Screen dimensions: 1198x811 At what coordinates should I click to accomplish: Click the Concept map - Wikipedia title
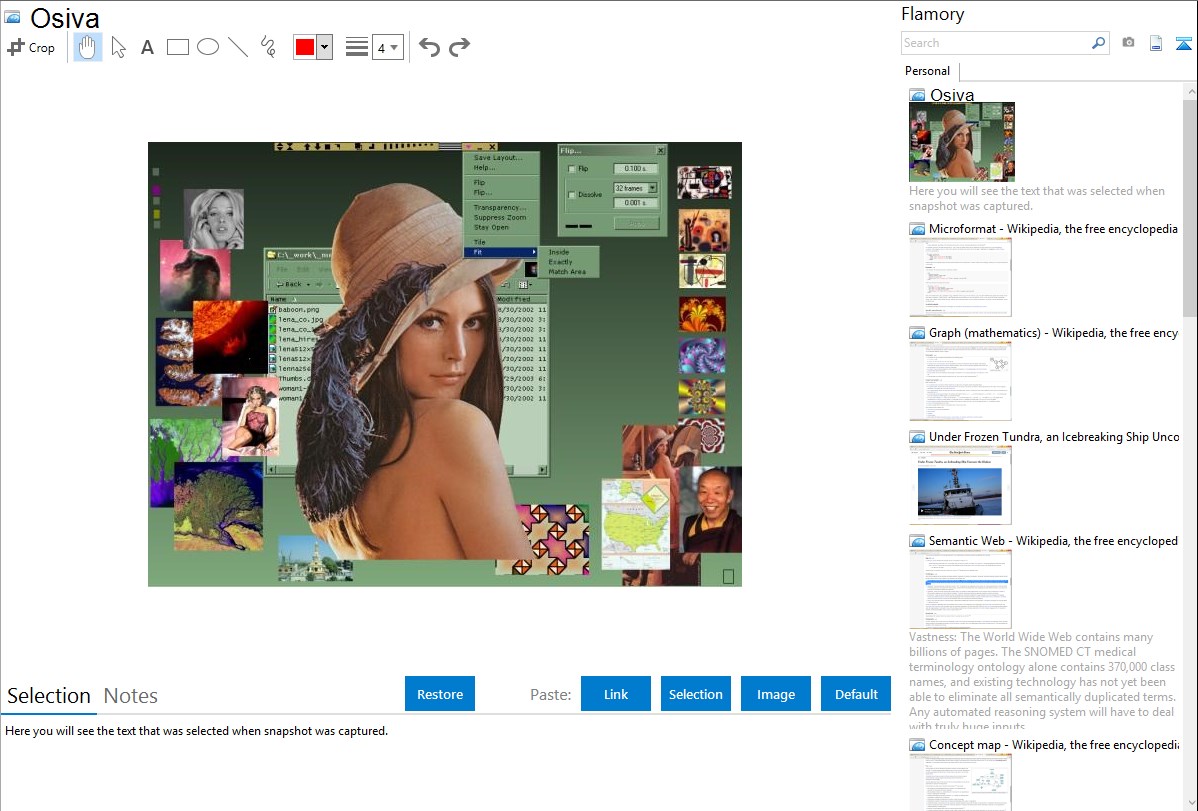(1053, 744)
